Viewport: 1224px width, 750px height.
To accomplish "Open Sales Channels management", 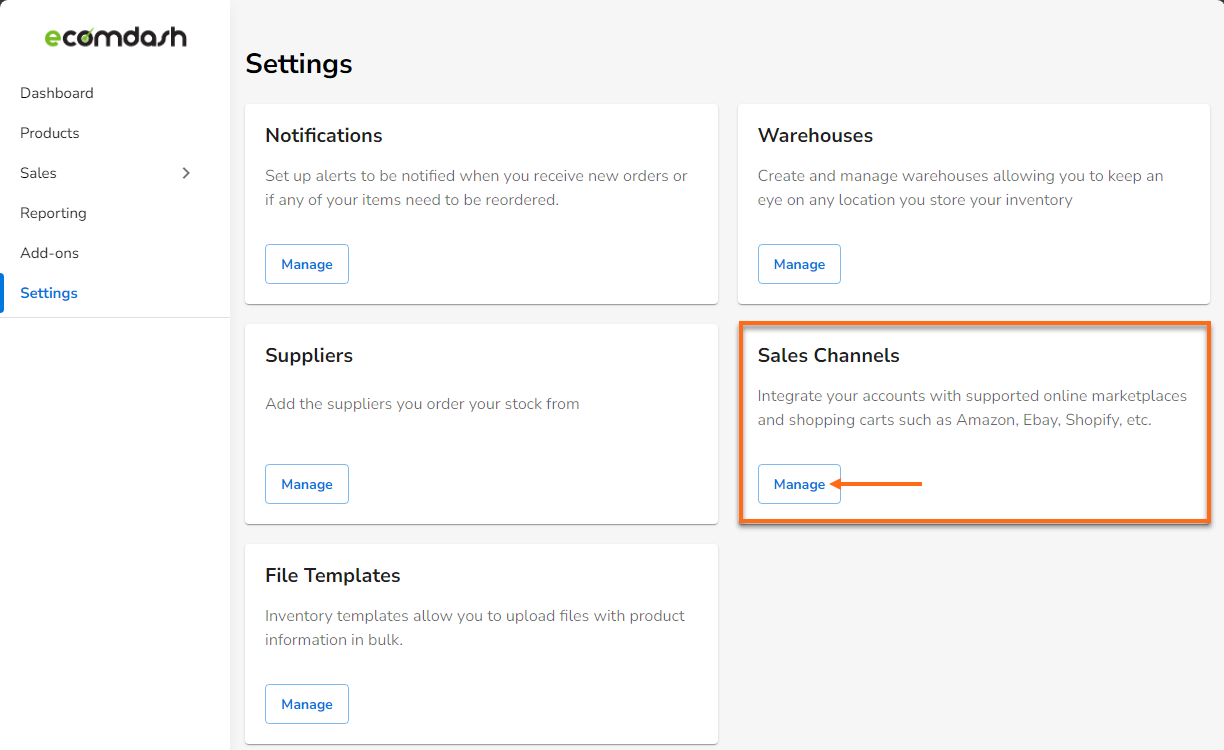I will point(799,483).
